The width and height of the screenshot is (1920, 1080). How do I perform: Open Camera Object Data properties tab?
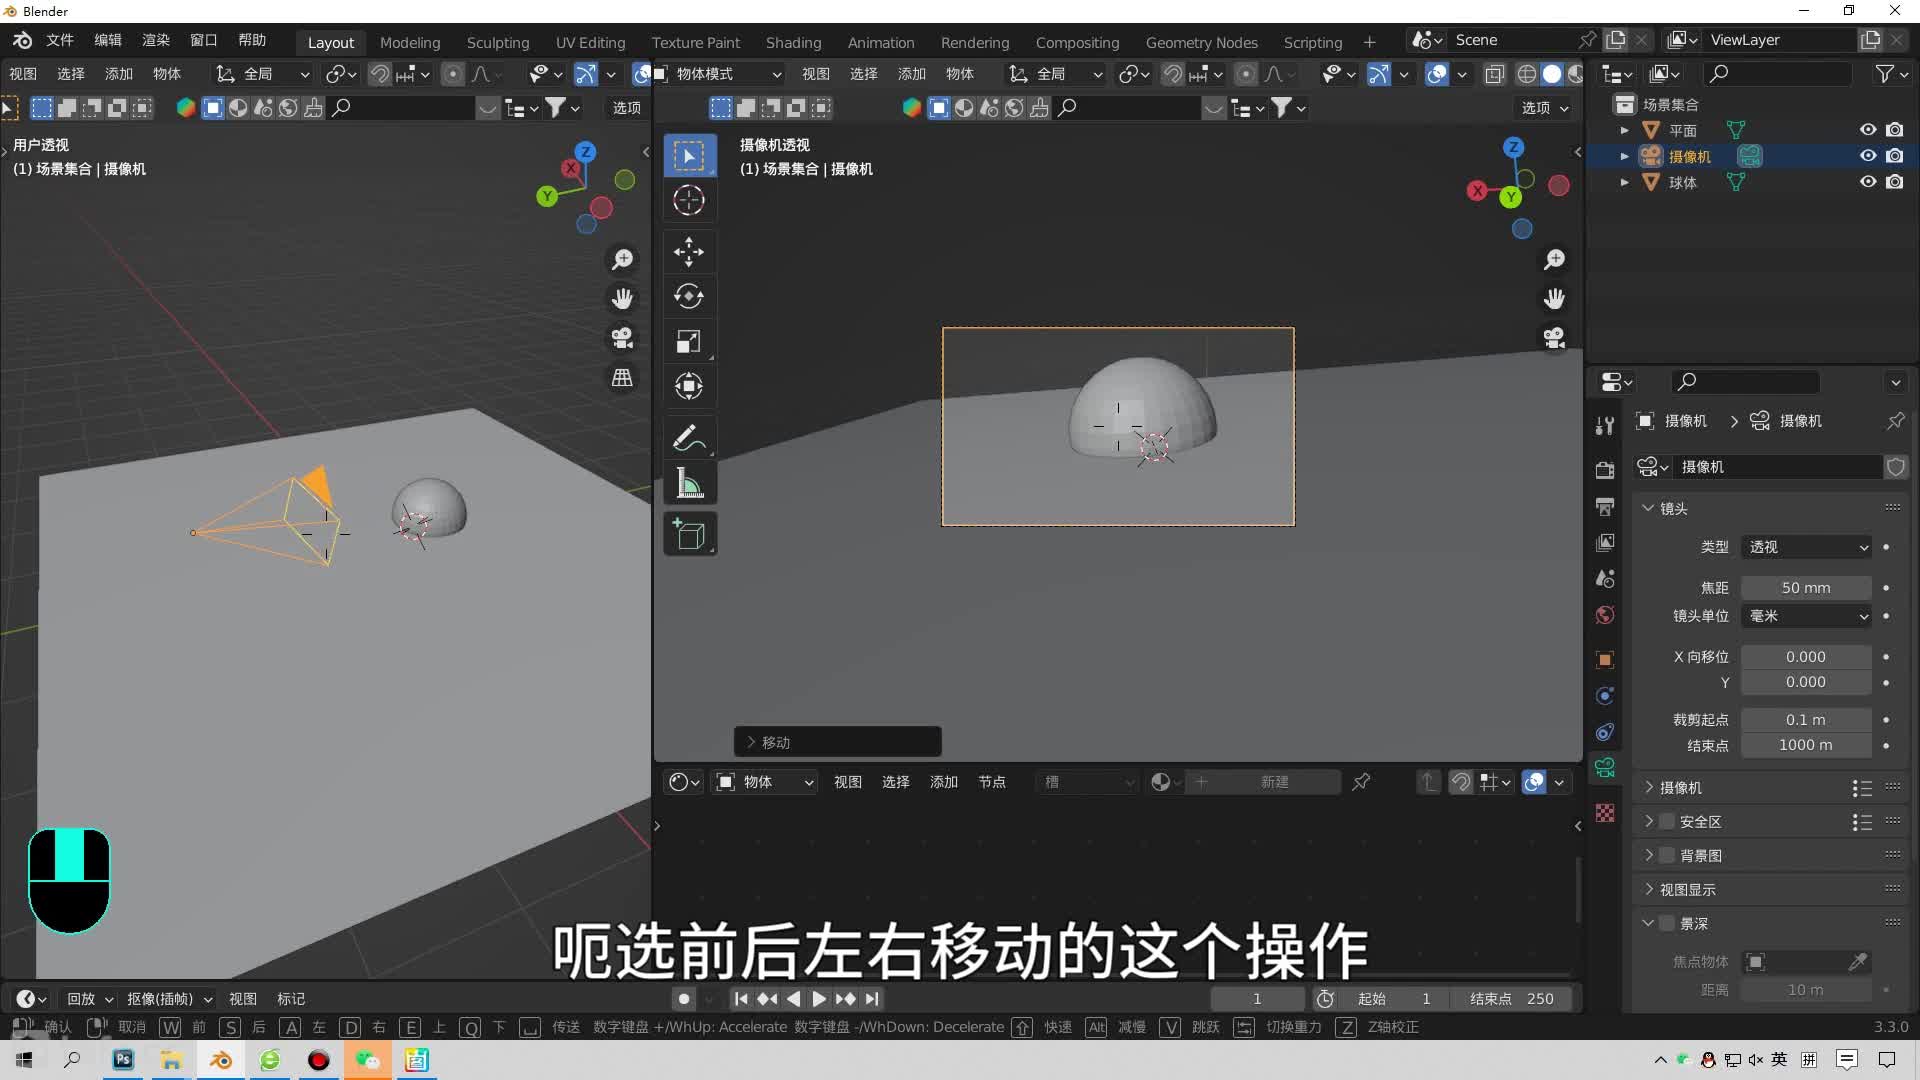1605,767
